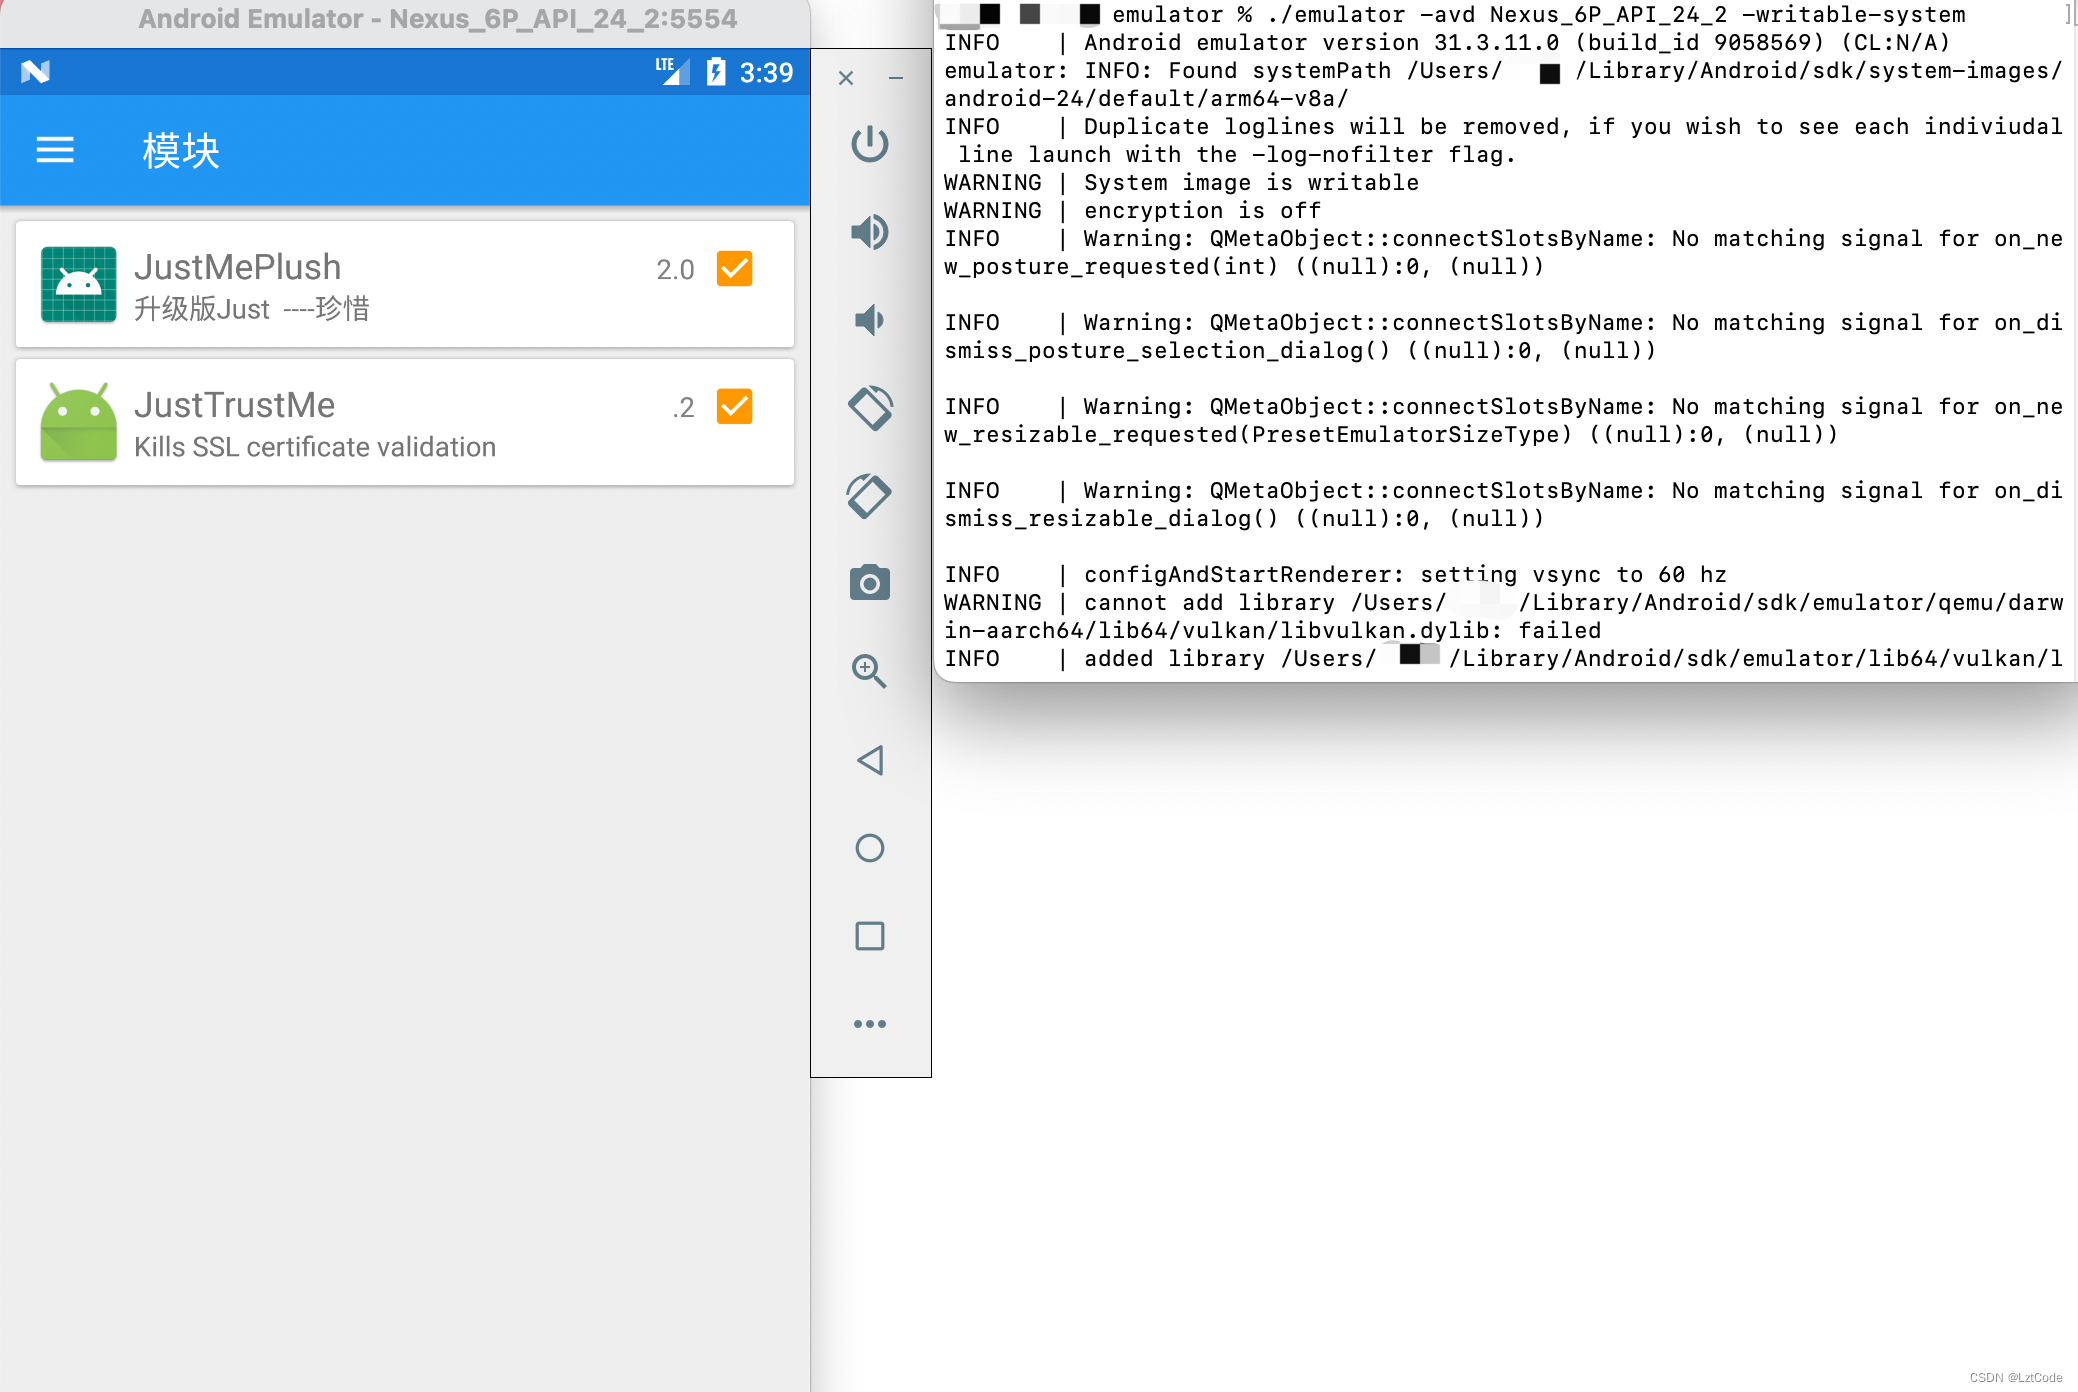Image resolution: width=2078 pixels, height=1392 pixels.
Task: Click 'Kills SSL certificate validation' description
Action: (x=315, y=447)
